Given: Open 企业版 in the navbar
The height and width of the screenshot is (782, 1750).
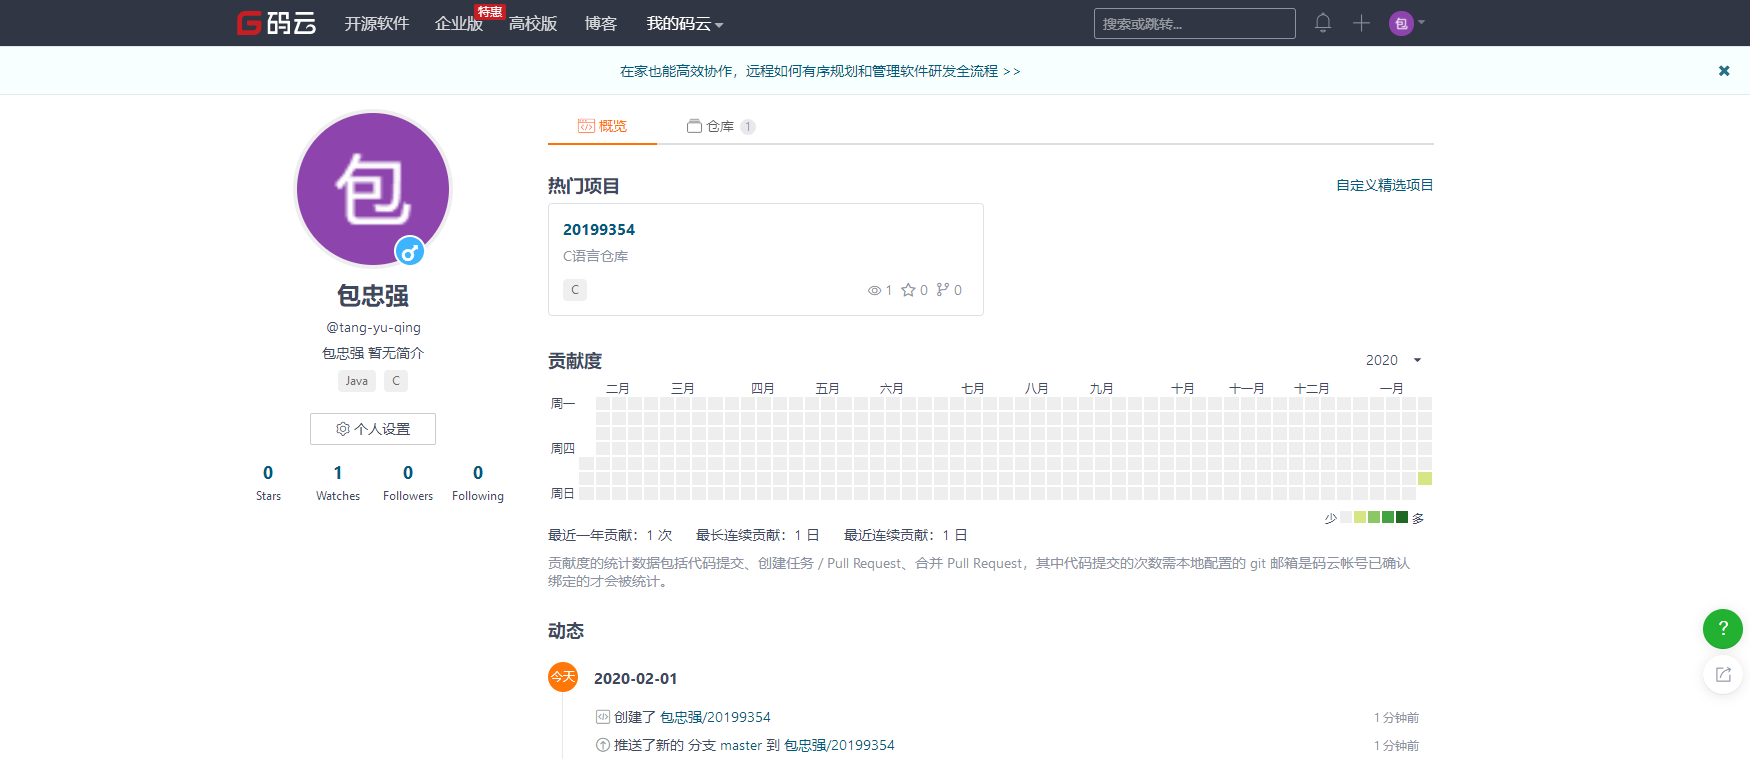Looking at the screenshot, I should (x=459, y=23).
